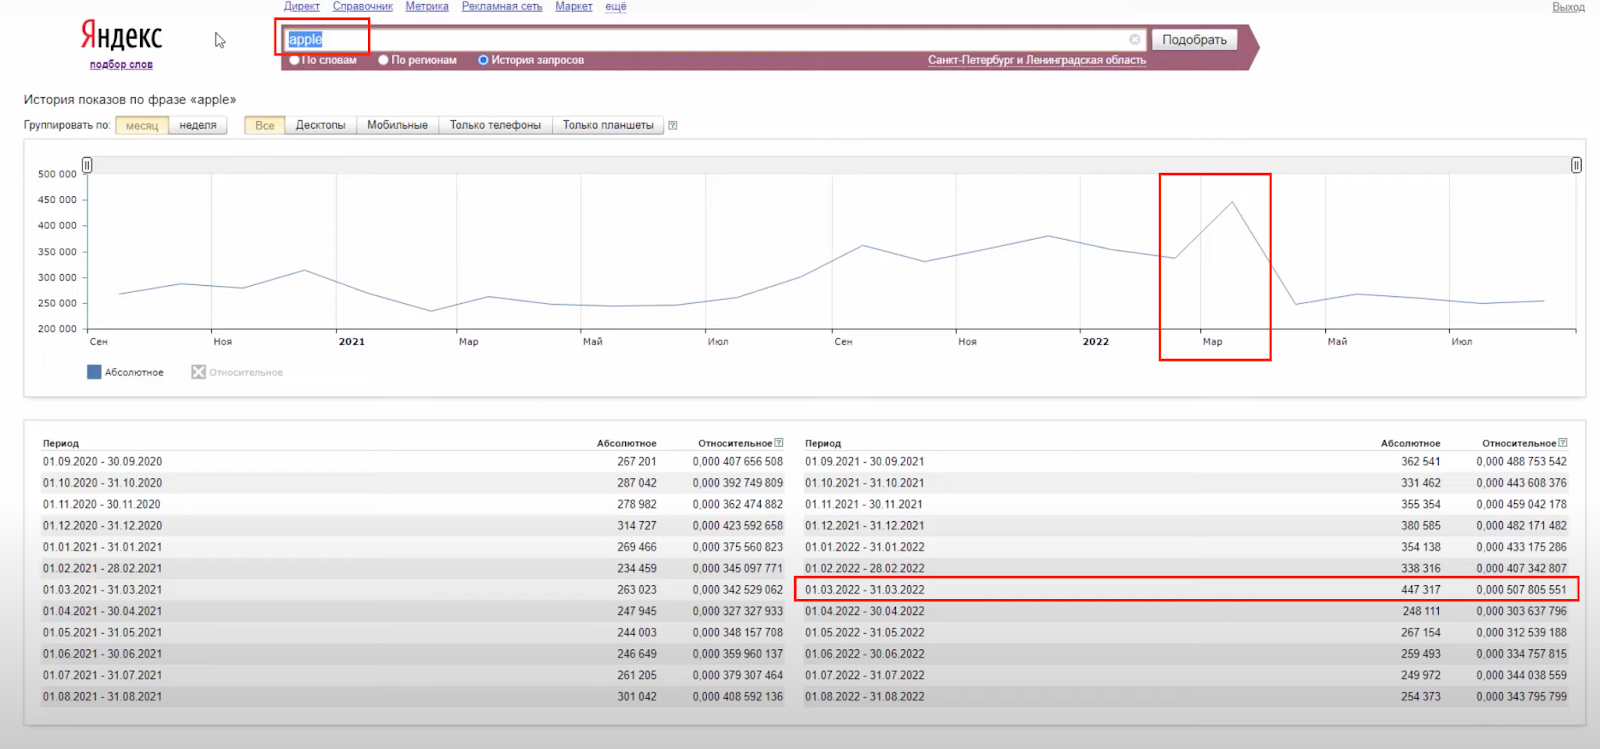The width and height of the screenshot is (1600, 749).
Task: Click the right chart range slider handle
Action: [x=1576, y=165]
